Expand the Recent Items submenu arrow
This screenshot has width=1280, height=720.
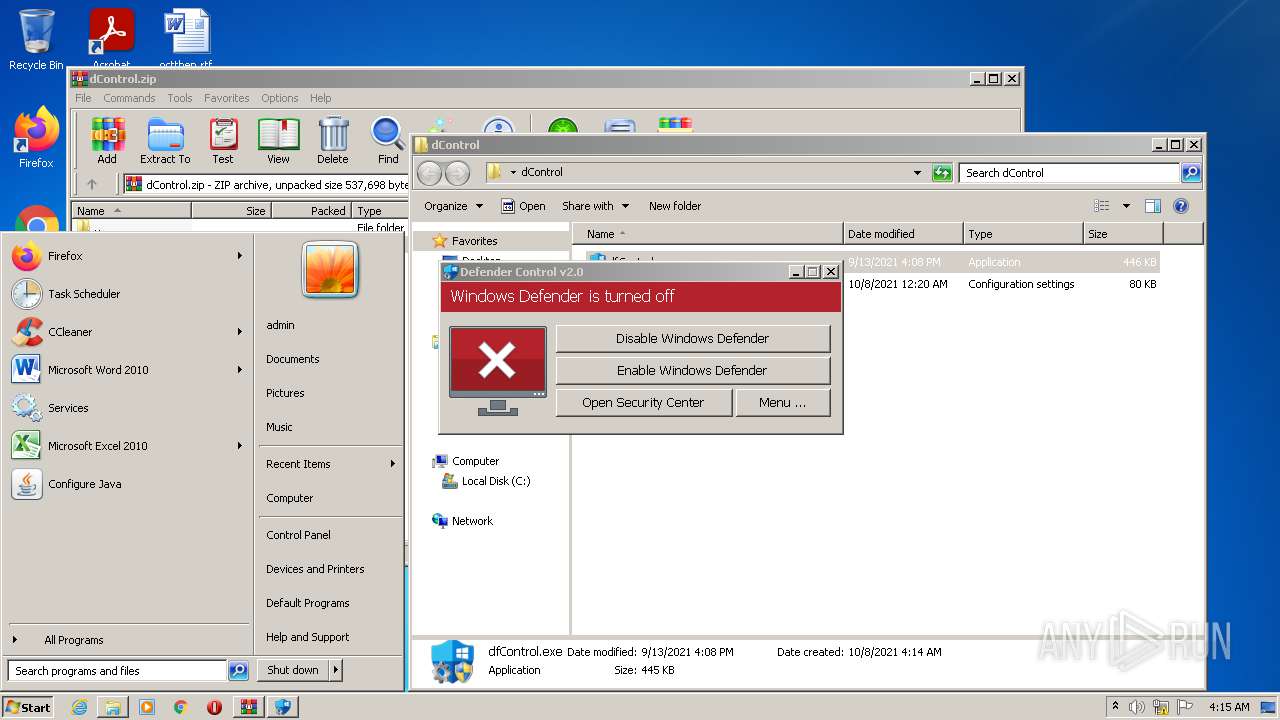pos(393,464)
